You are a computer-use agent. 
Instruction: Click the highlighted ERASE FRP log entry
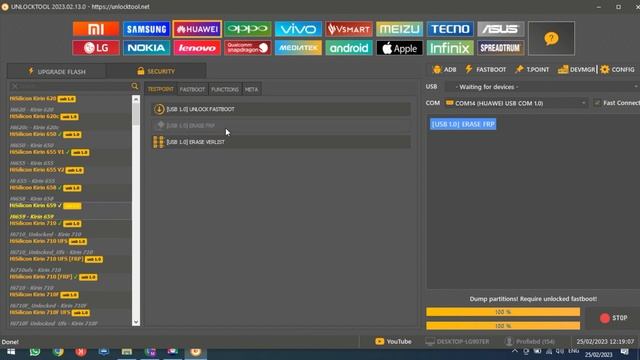[463, 124]
